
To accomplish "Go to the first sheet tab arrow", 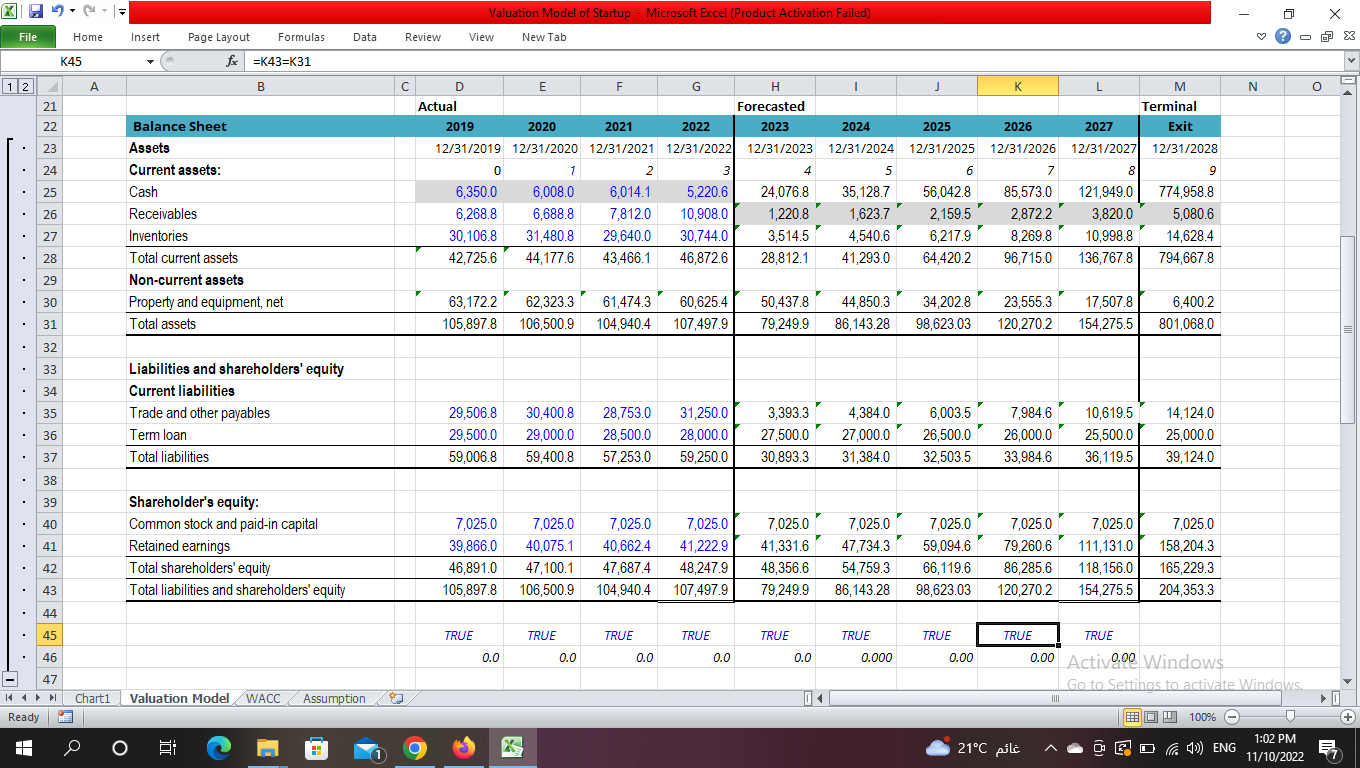I will point(9,698).
